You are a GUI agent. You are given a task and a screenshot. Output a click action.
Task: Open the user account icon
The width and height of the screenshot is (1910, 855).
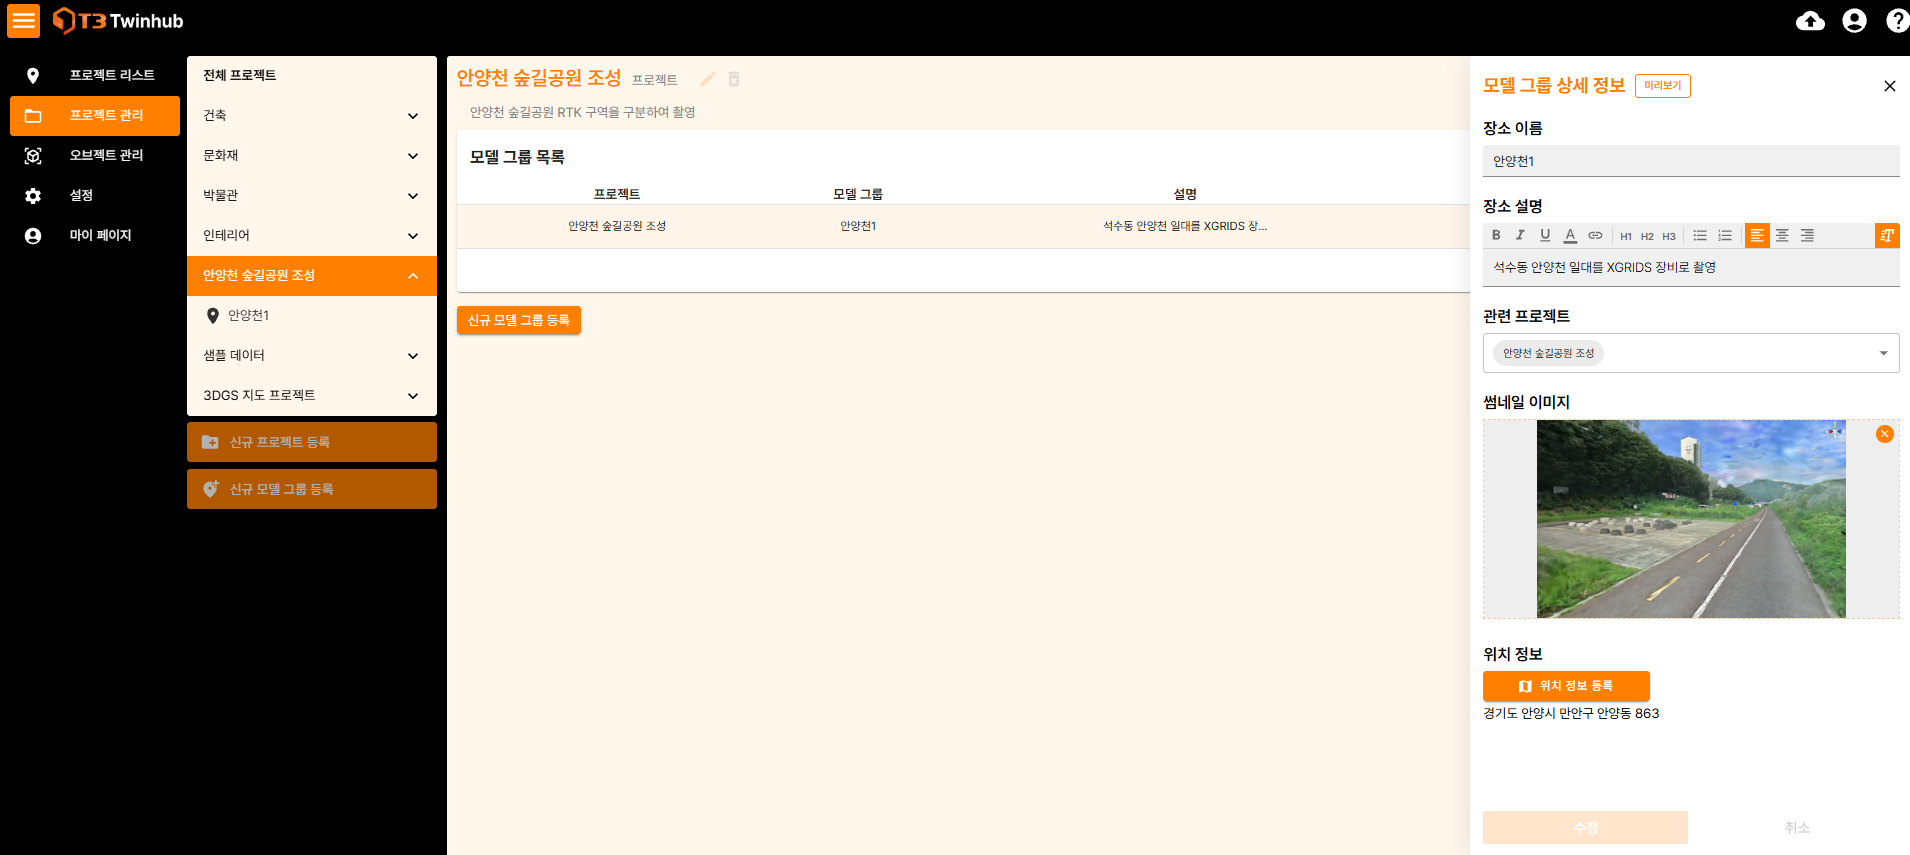coord(1854,21)
